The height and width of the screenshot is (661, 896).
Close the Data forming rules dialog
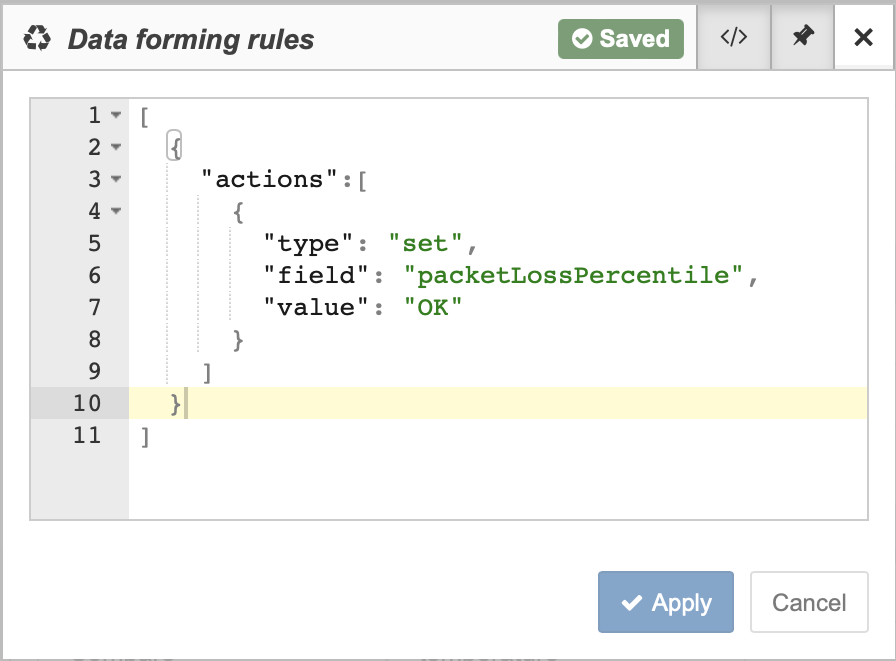point(863,38)
